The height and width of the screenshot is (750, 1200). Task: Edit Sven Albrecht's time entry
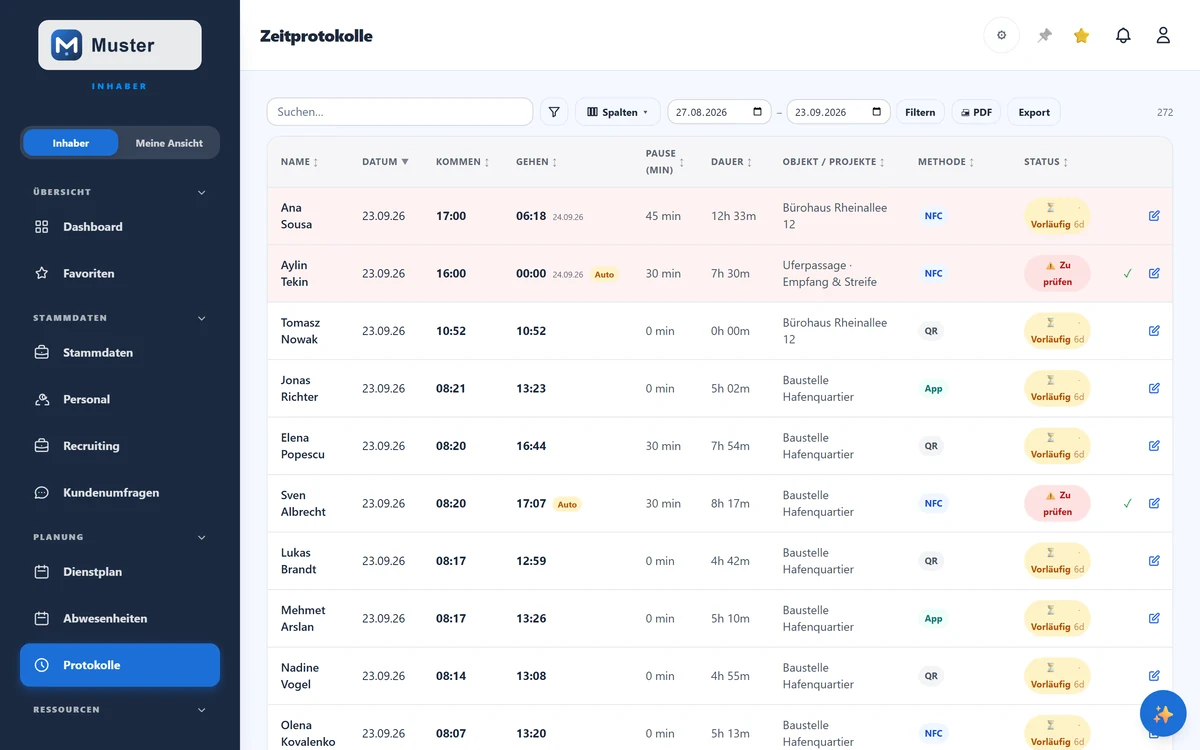[x=1154, y=503]
